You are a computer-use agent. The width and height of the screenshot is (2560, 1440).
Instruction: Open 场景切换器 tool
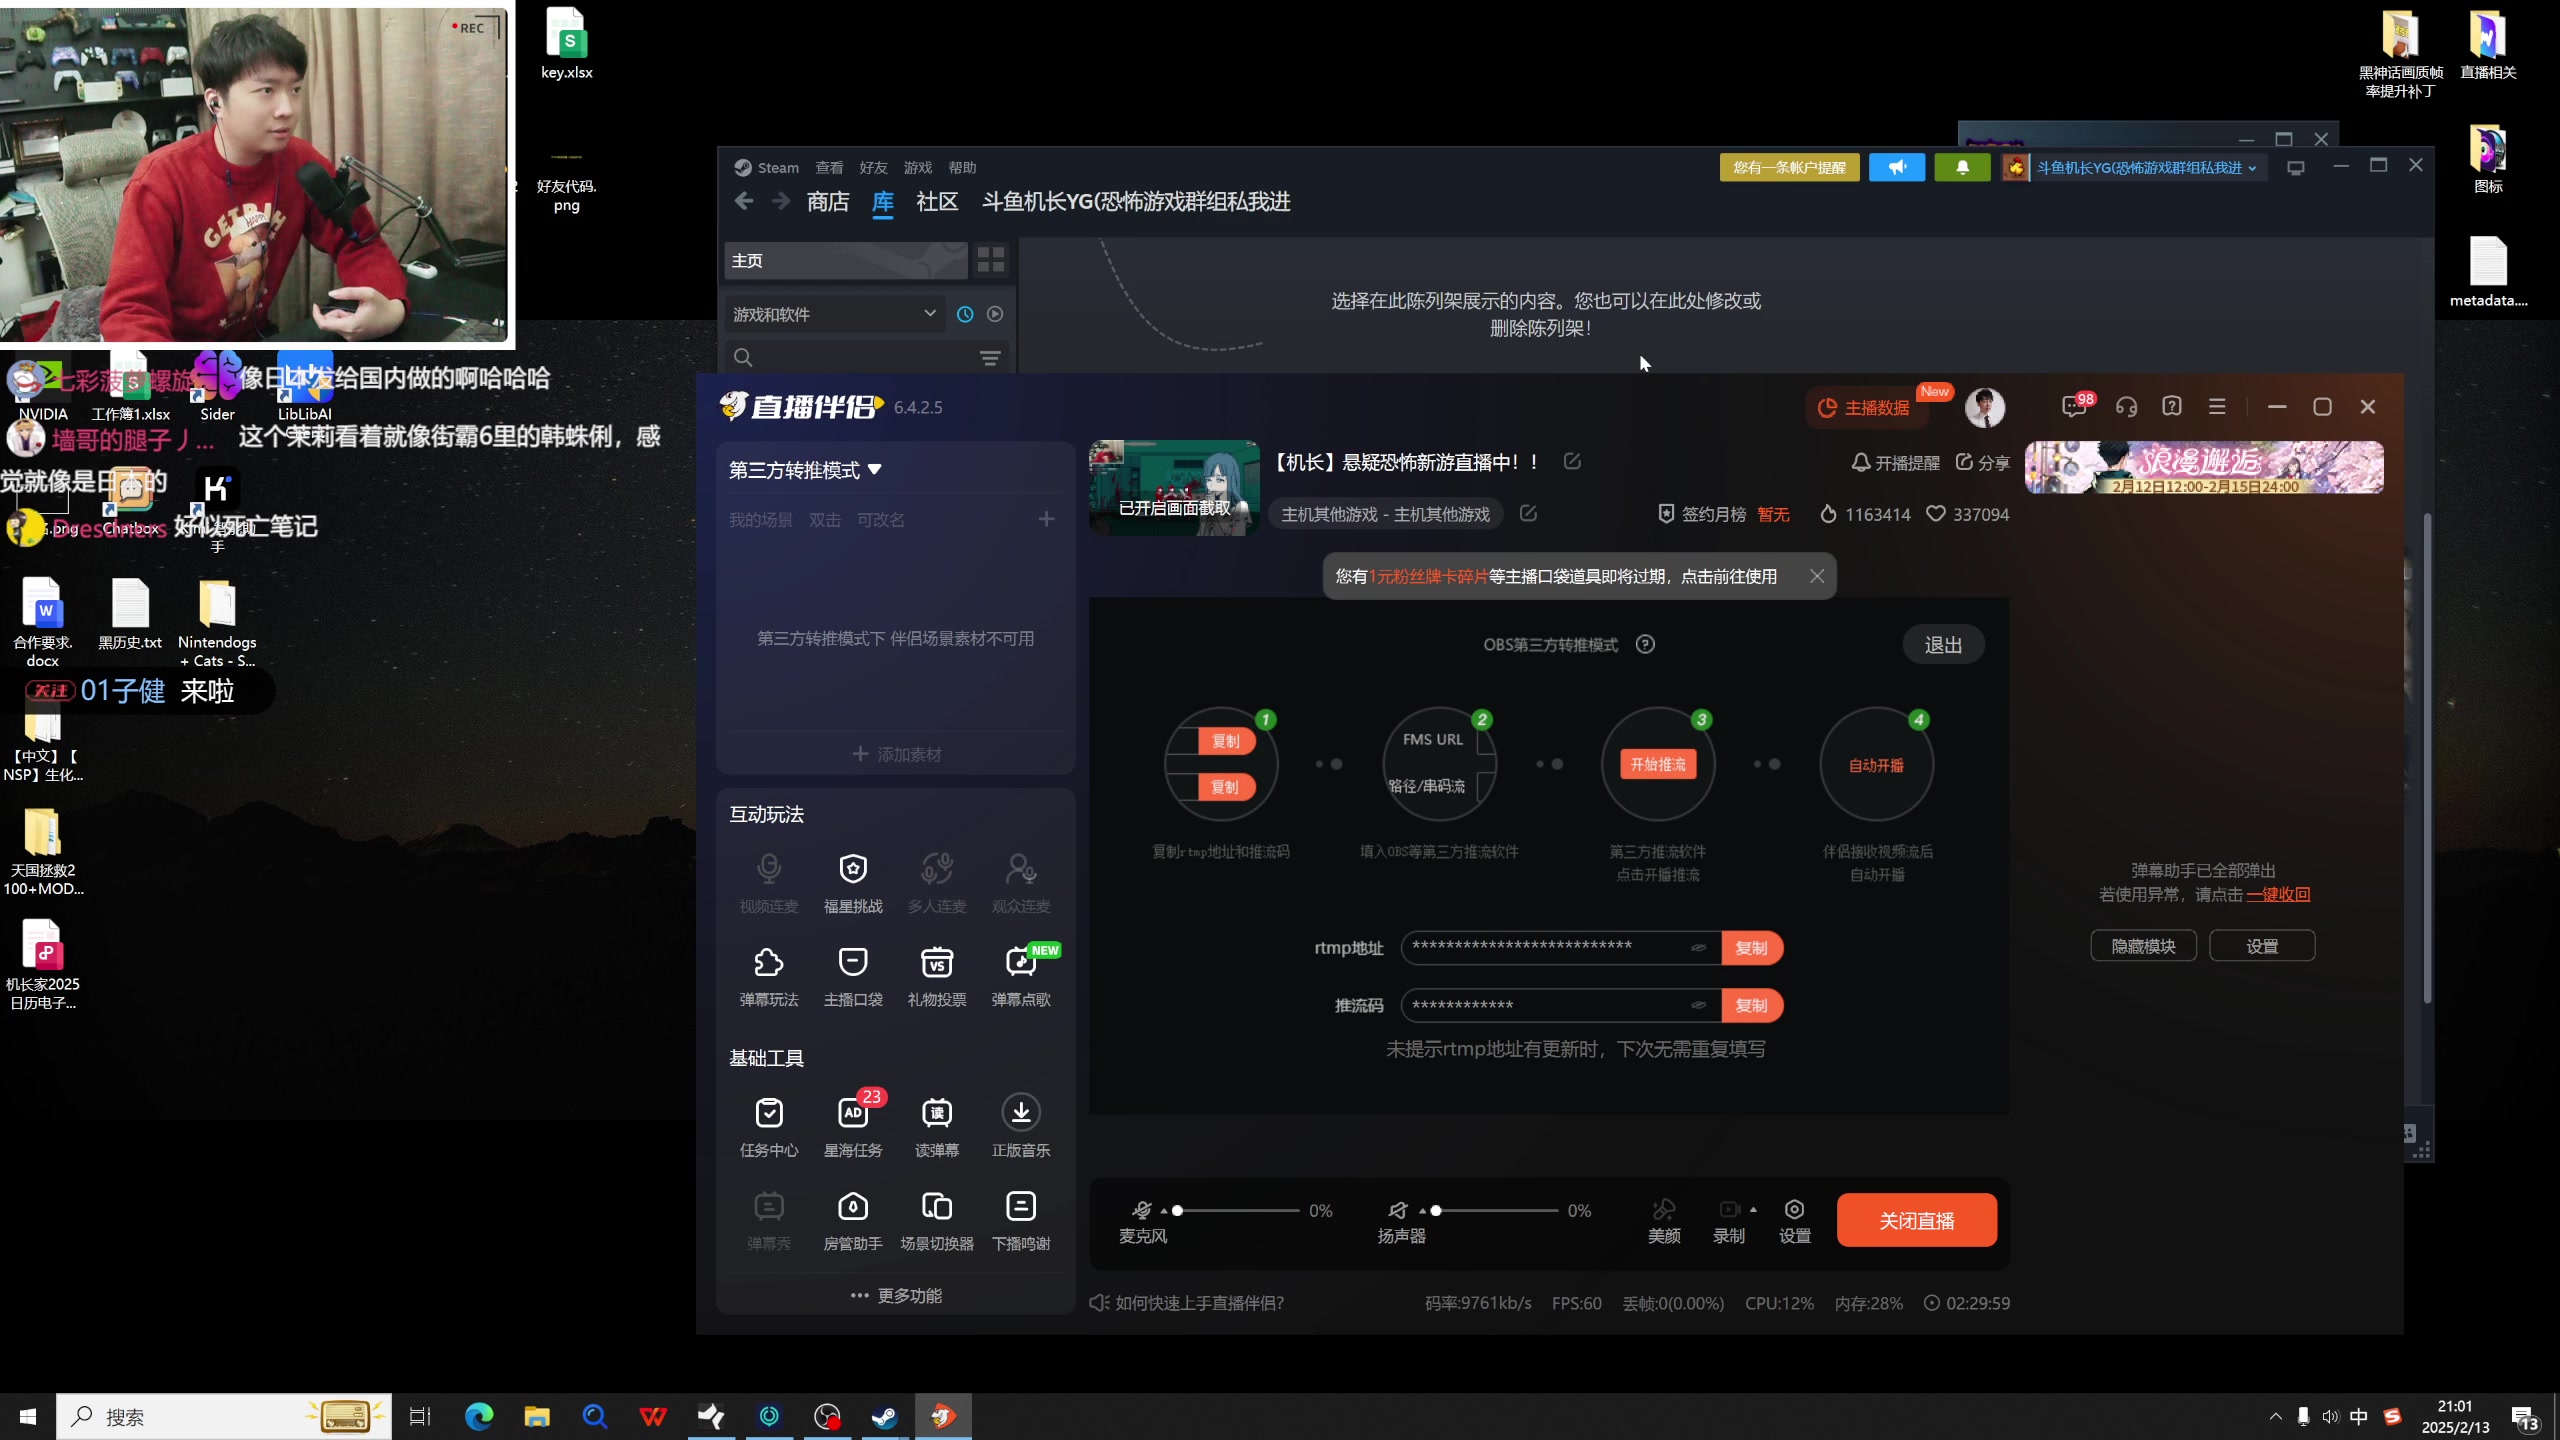(x=936, y=1220)
